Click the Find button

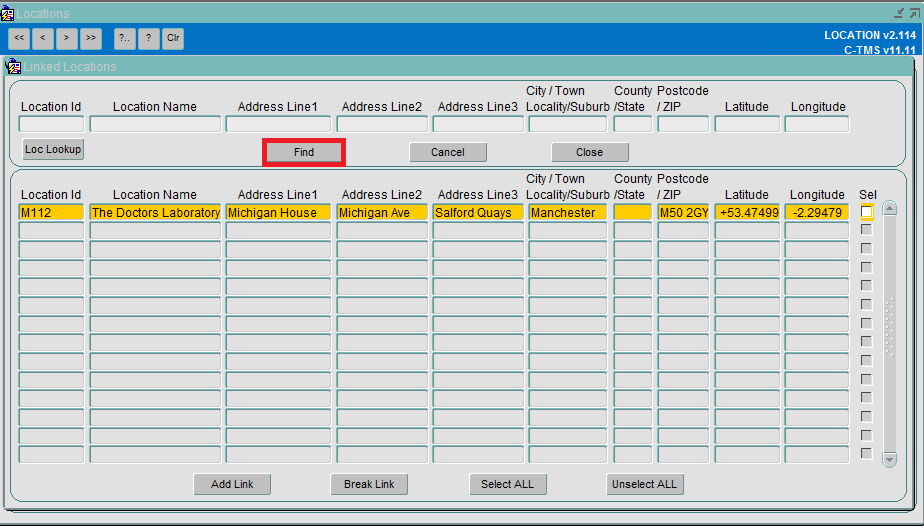[303, 153]
